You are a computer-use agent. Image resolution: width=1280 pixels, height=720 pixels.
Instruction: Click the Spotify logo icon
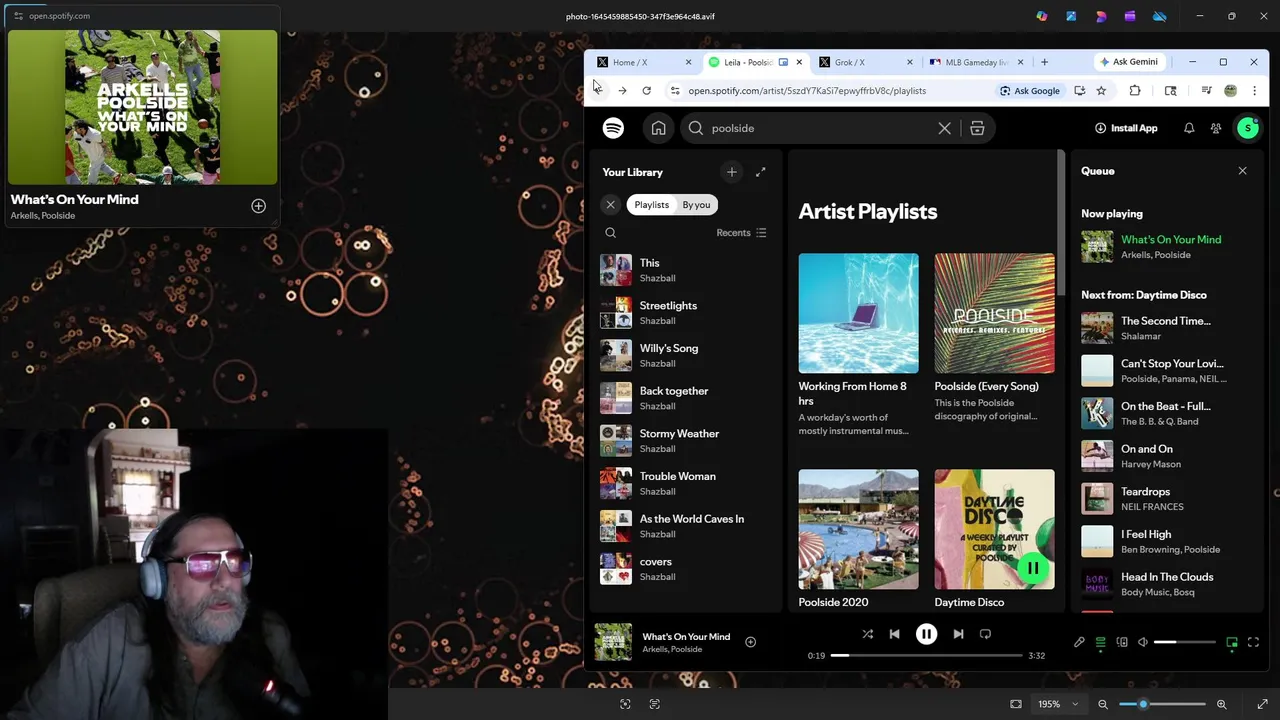tap(613, 128)
